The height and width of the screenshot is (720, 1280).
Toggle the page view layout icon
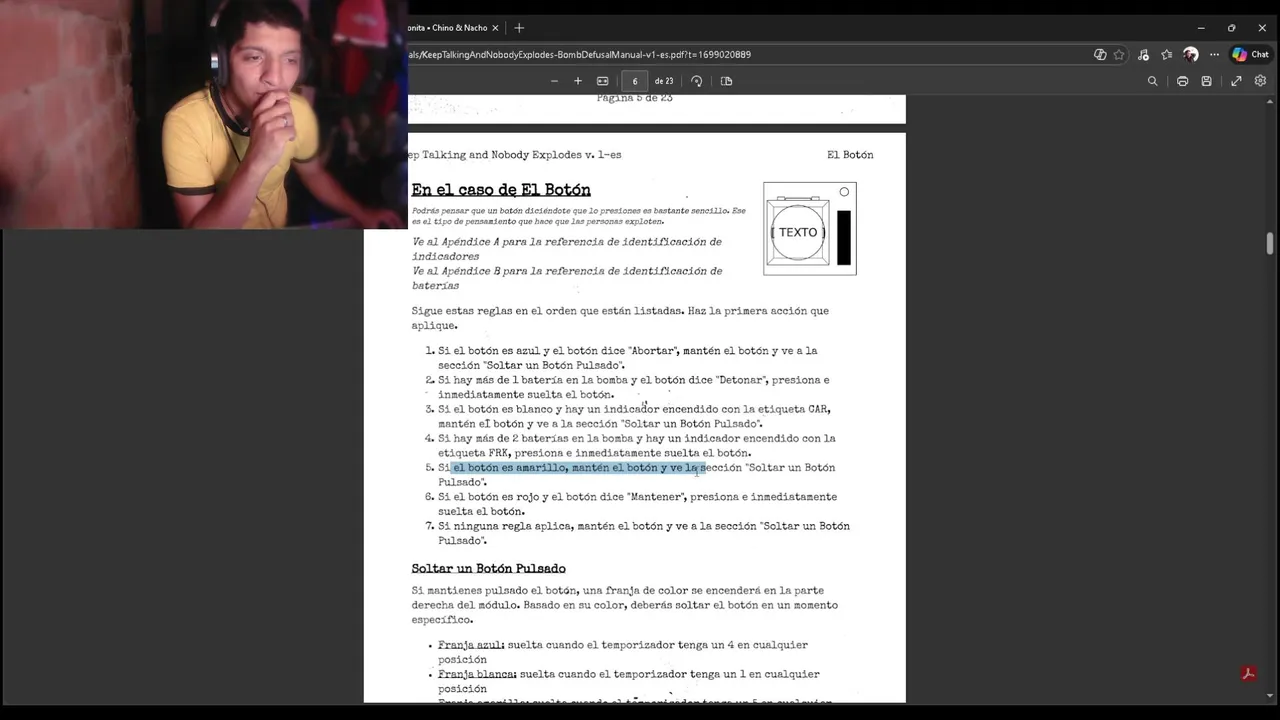(x=726, y=81)
